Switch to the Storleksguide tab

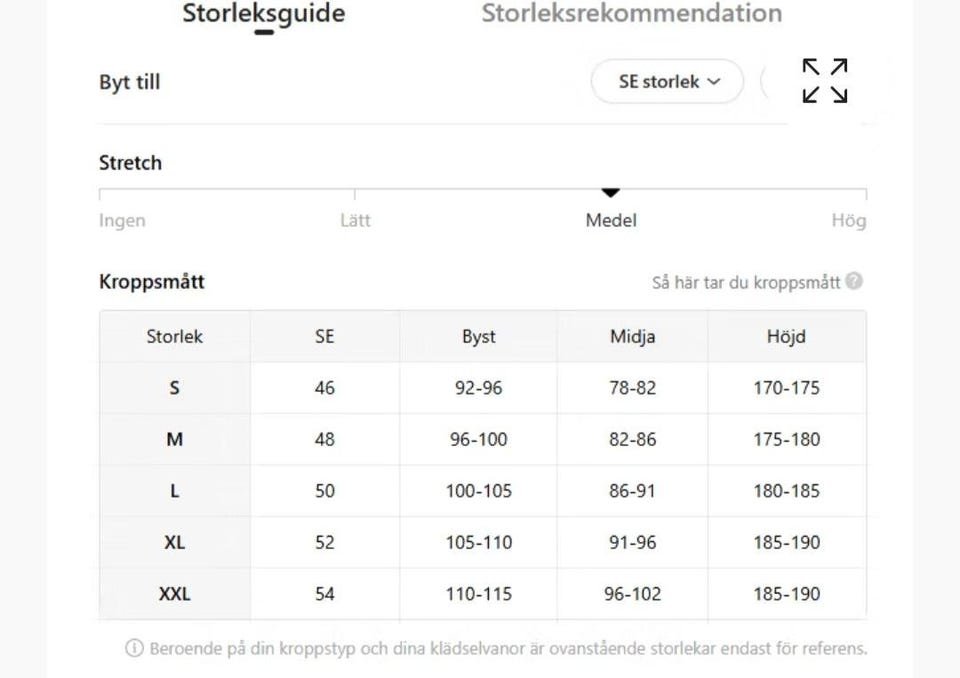pyautogui.click(x=264, y=14)
